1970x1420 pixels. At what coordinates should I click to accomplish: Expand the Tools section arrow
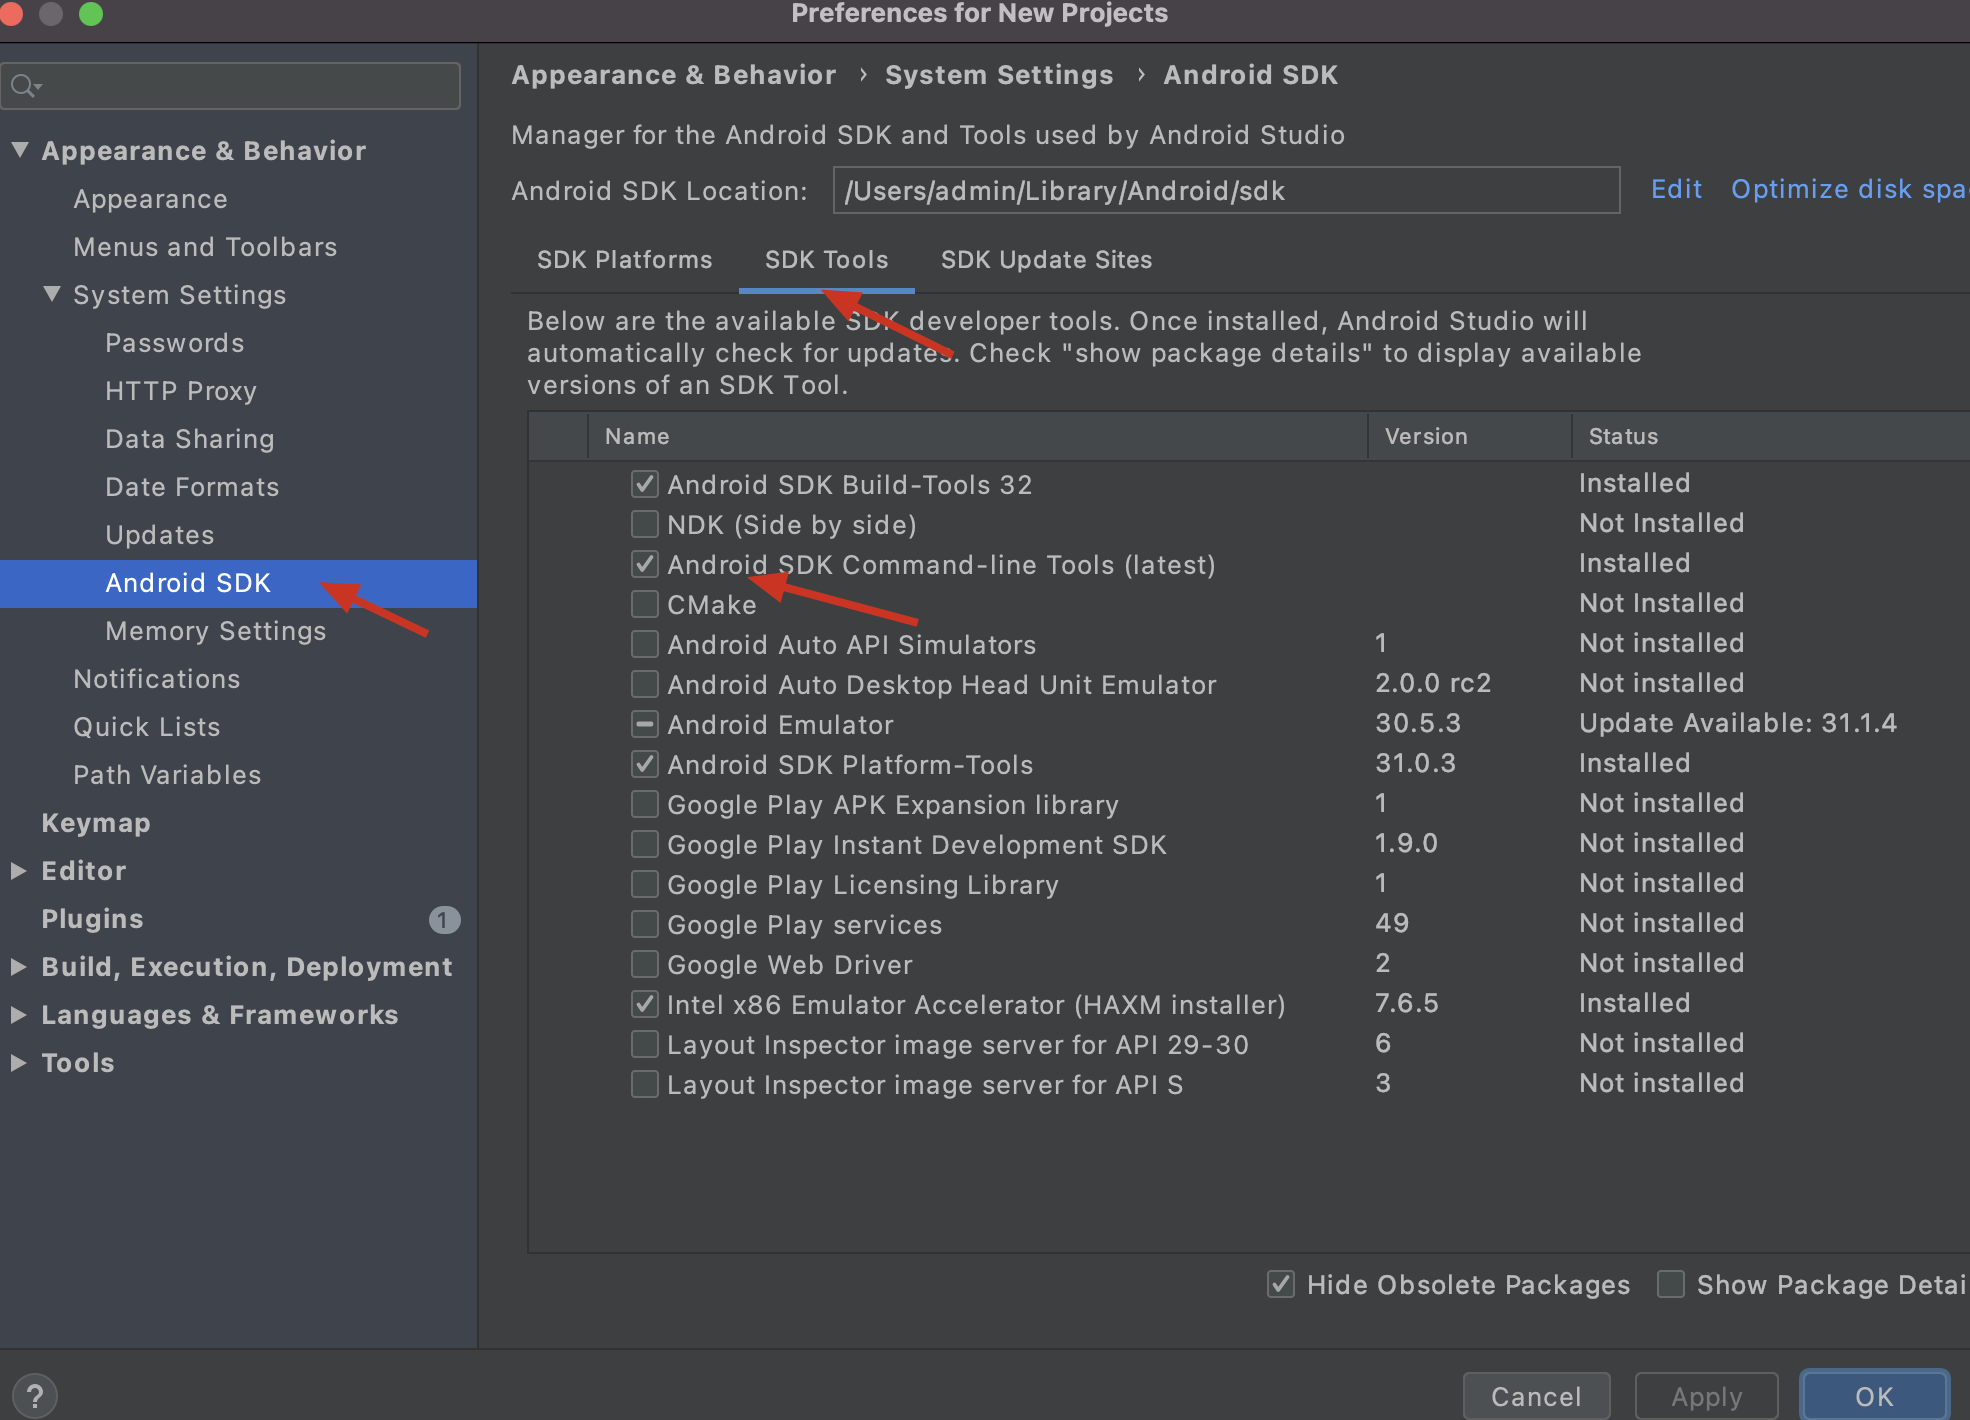(x=18, y=1063)
